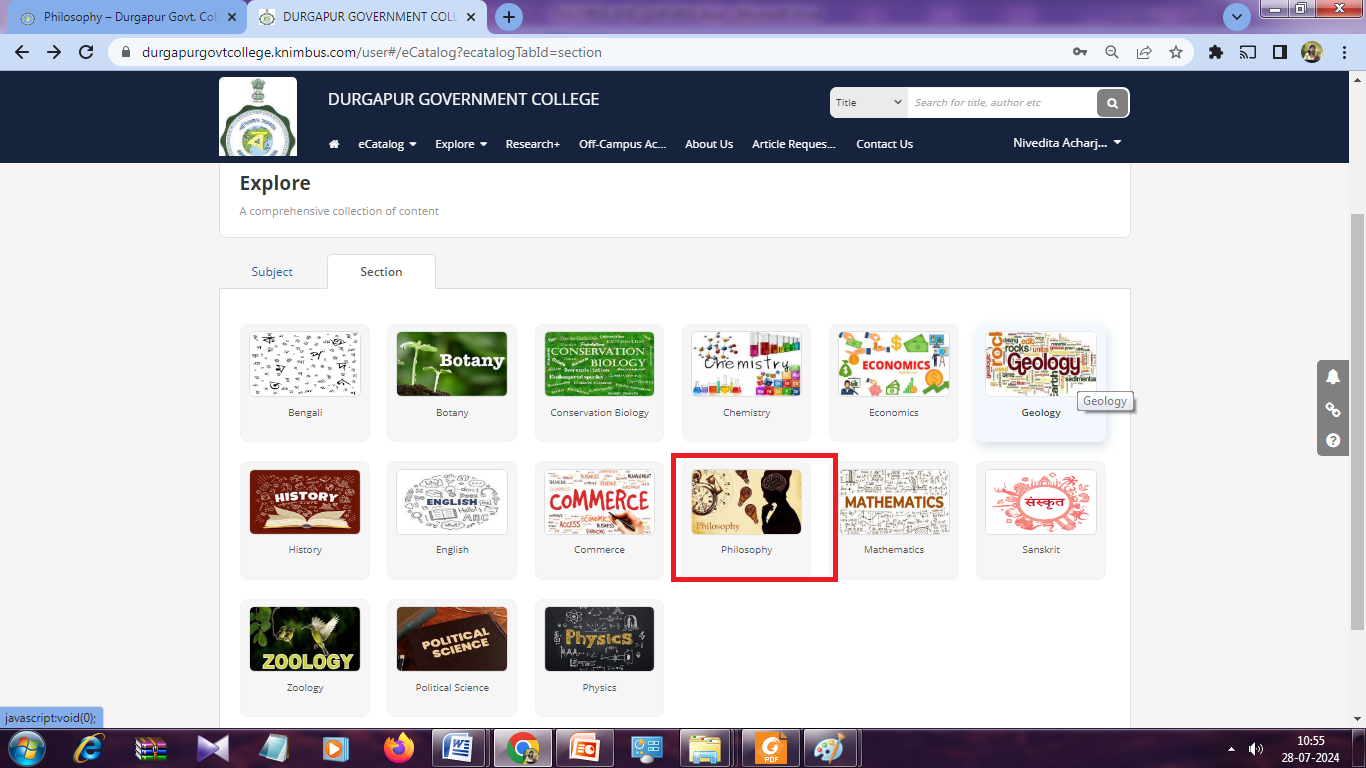Click the search title or author field
The image size is (1366, 768).
click(1000, 103)
